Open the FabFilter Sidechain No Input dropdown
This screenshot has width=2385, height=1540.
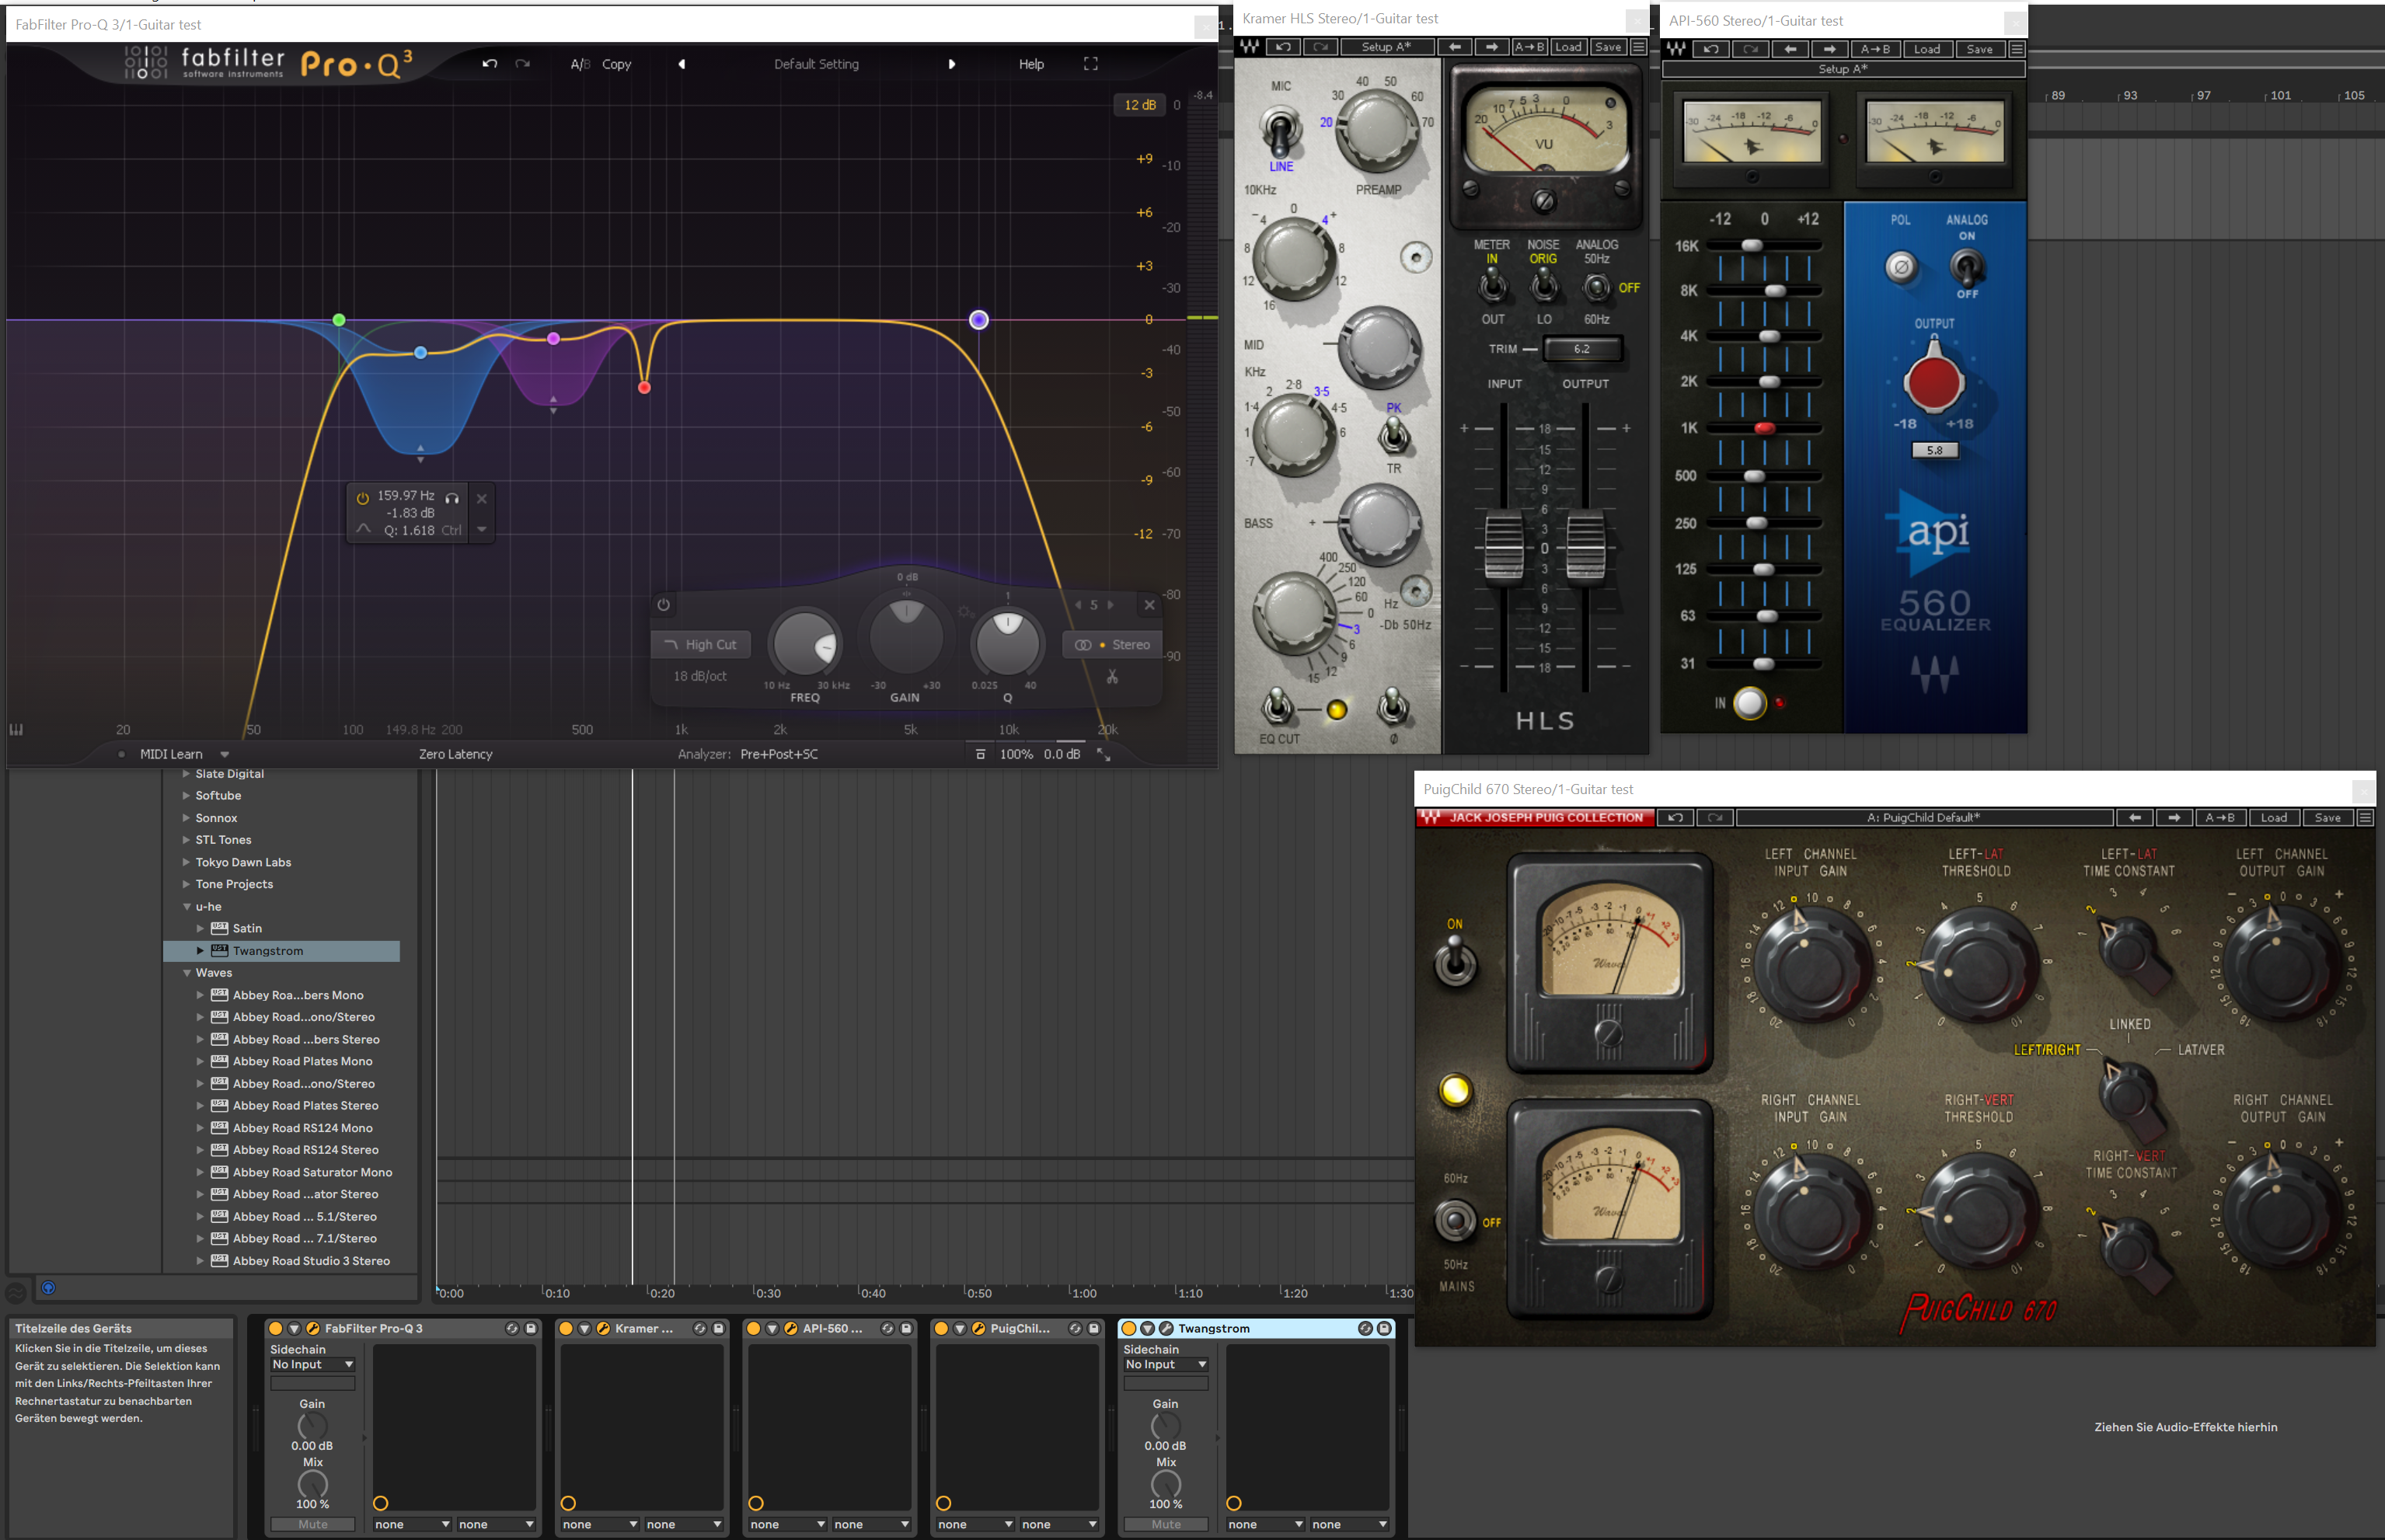pos(312,1364)
